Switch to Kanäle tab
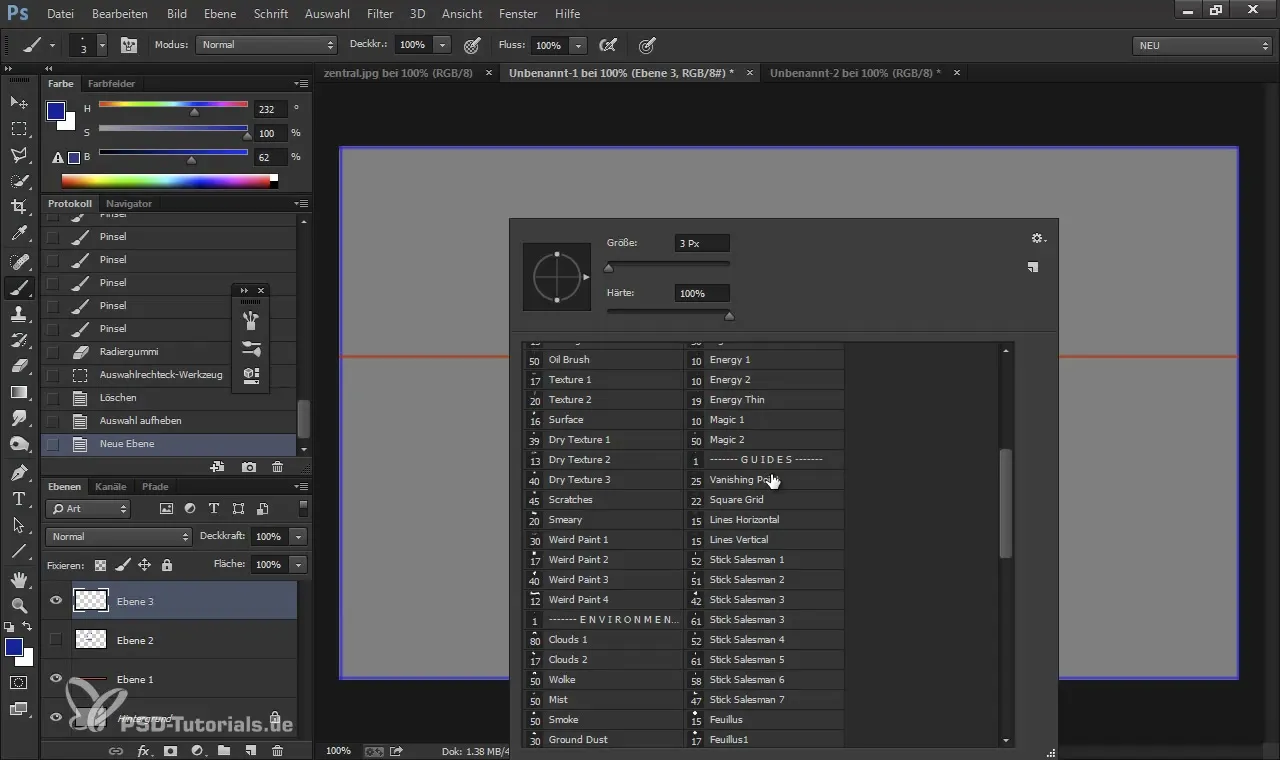The height and width of the screenshot is (760, 1280). pos(110,487)
